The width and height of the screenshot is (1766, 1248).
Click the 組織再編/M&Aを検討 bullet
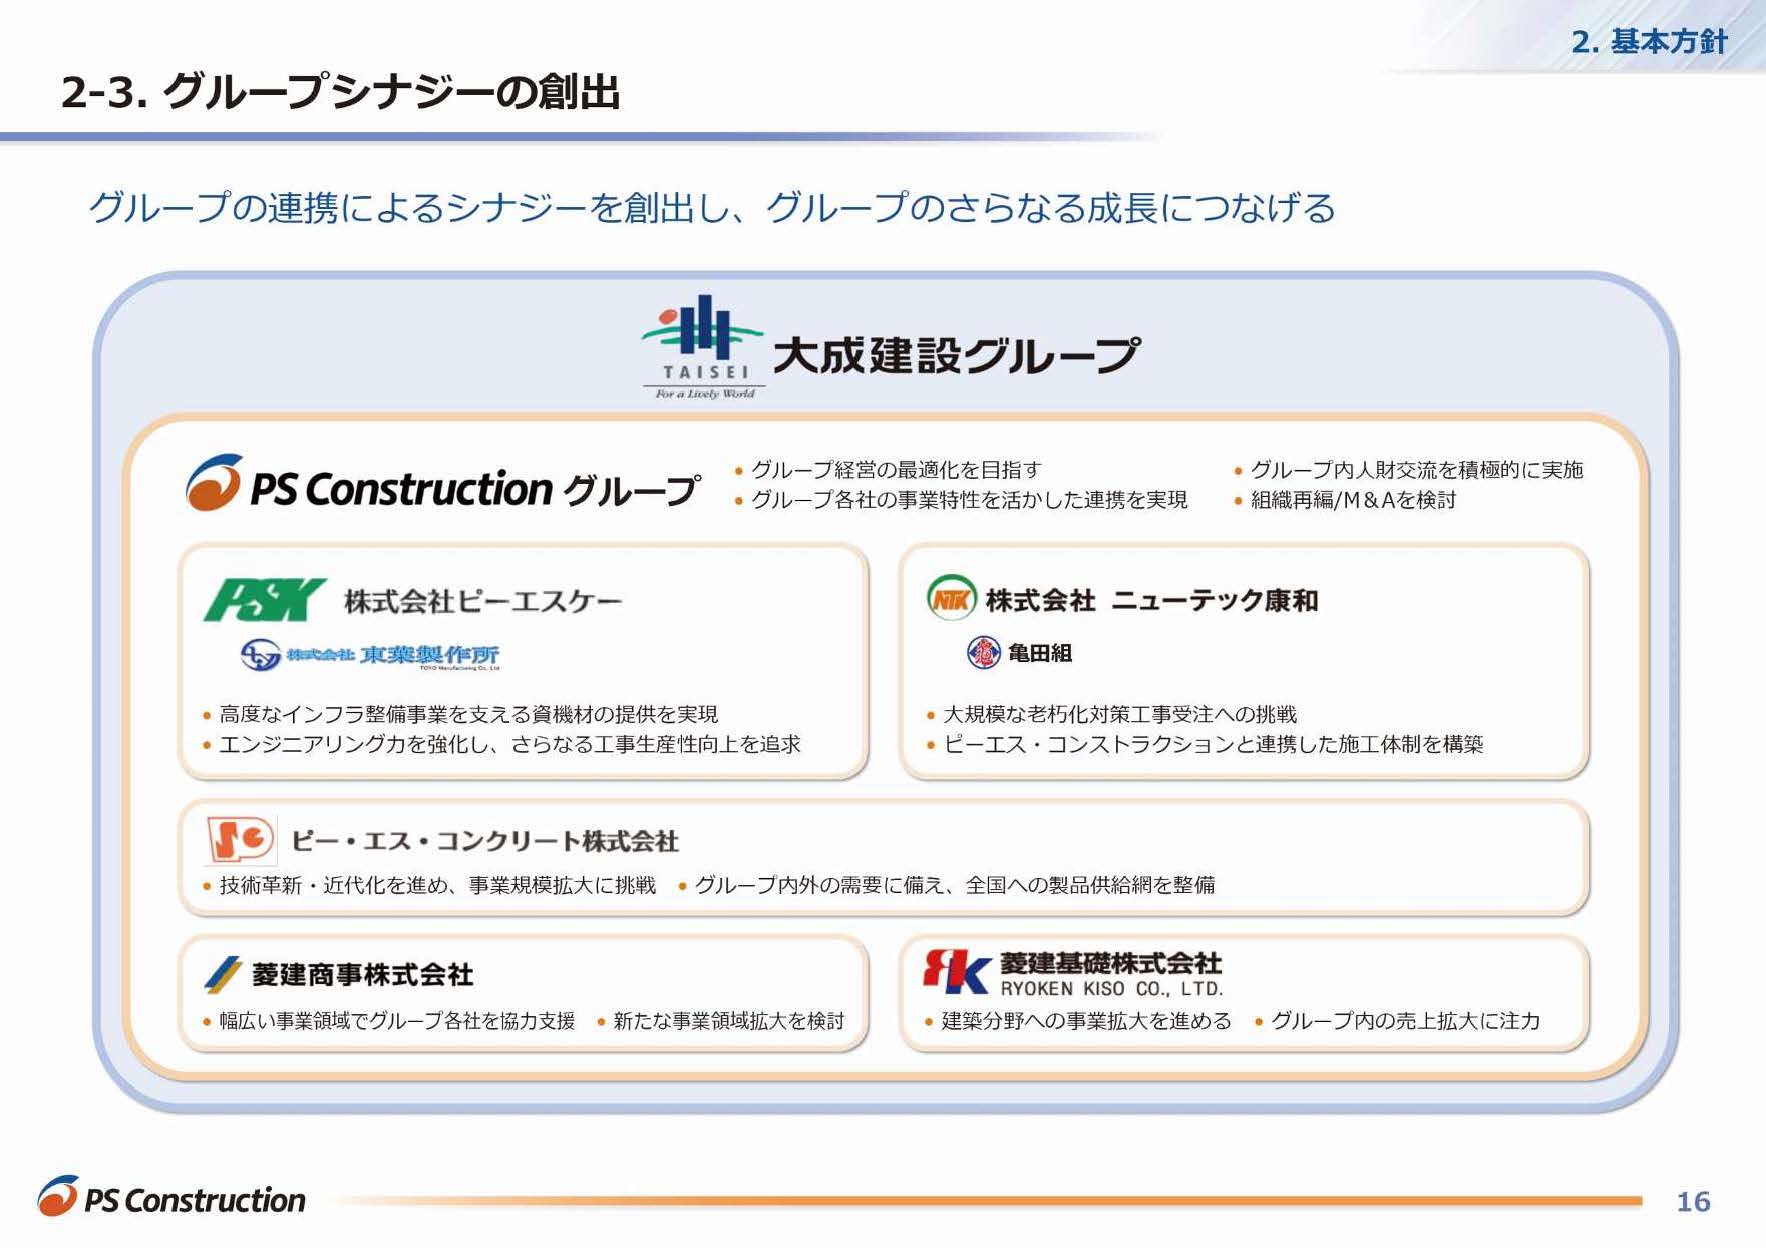pos(1352,500)
